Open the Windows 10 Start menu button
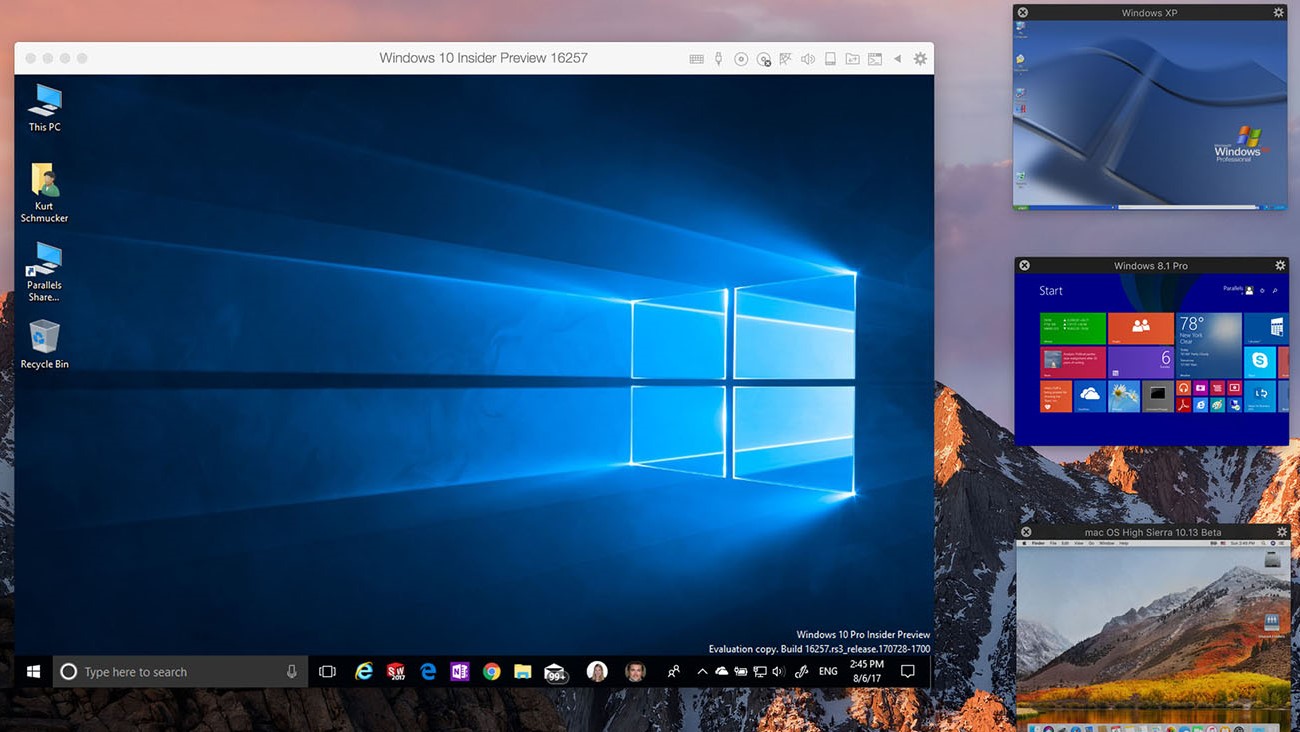 click(33, 672)
